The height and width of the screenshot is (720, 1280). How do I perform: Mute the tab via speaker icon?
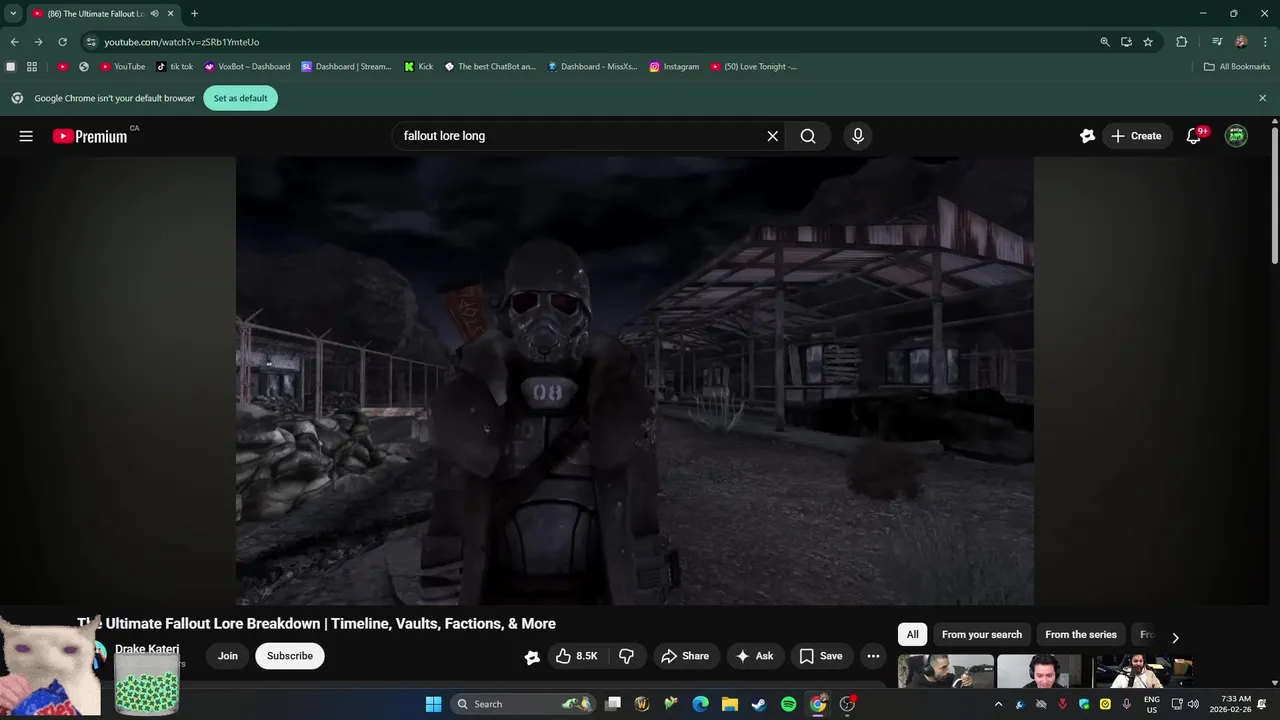pos(155,14)
